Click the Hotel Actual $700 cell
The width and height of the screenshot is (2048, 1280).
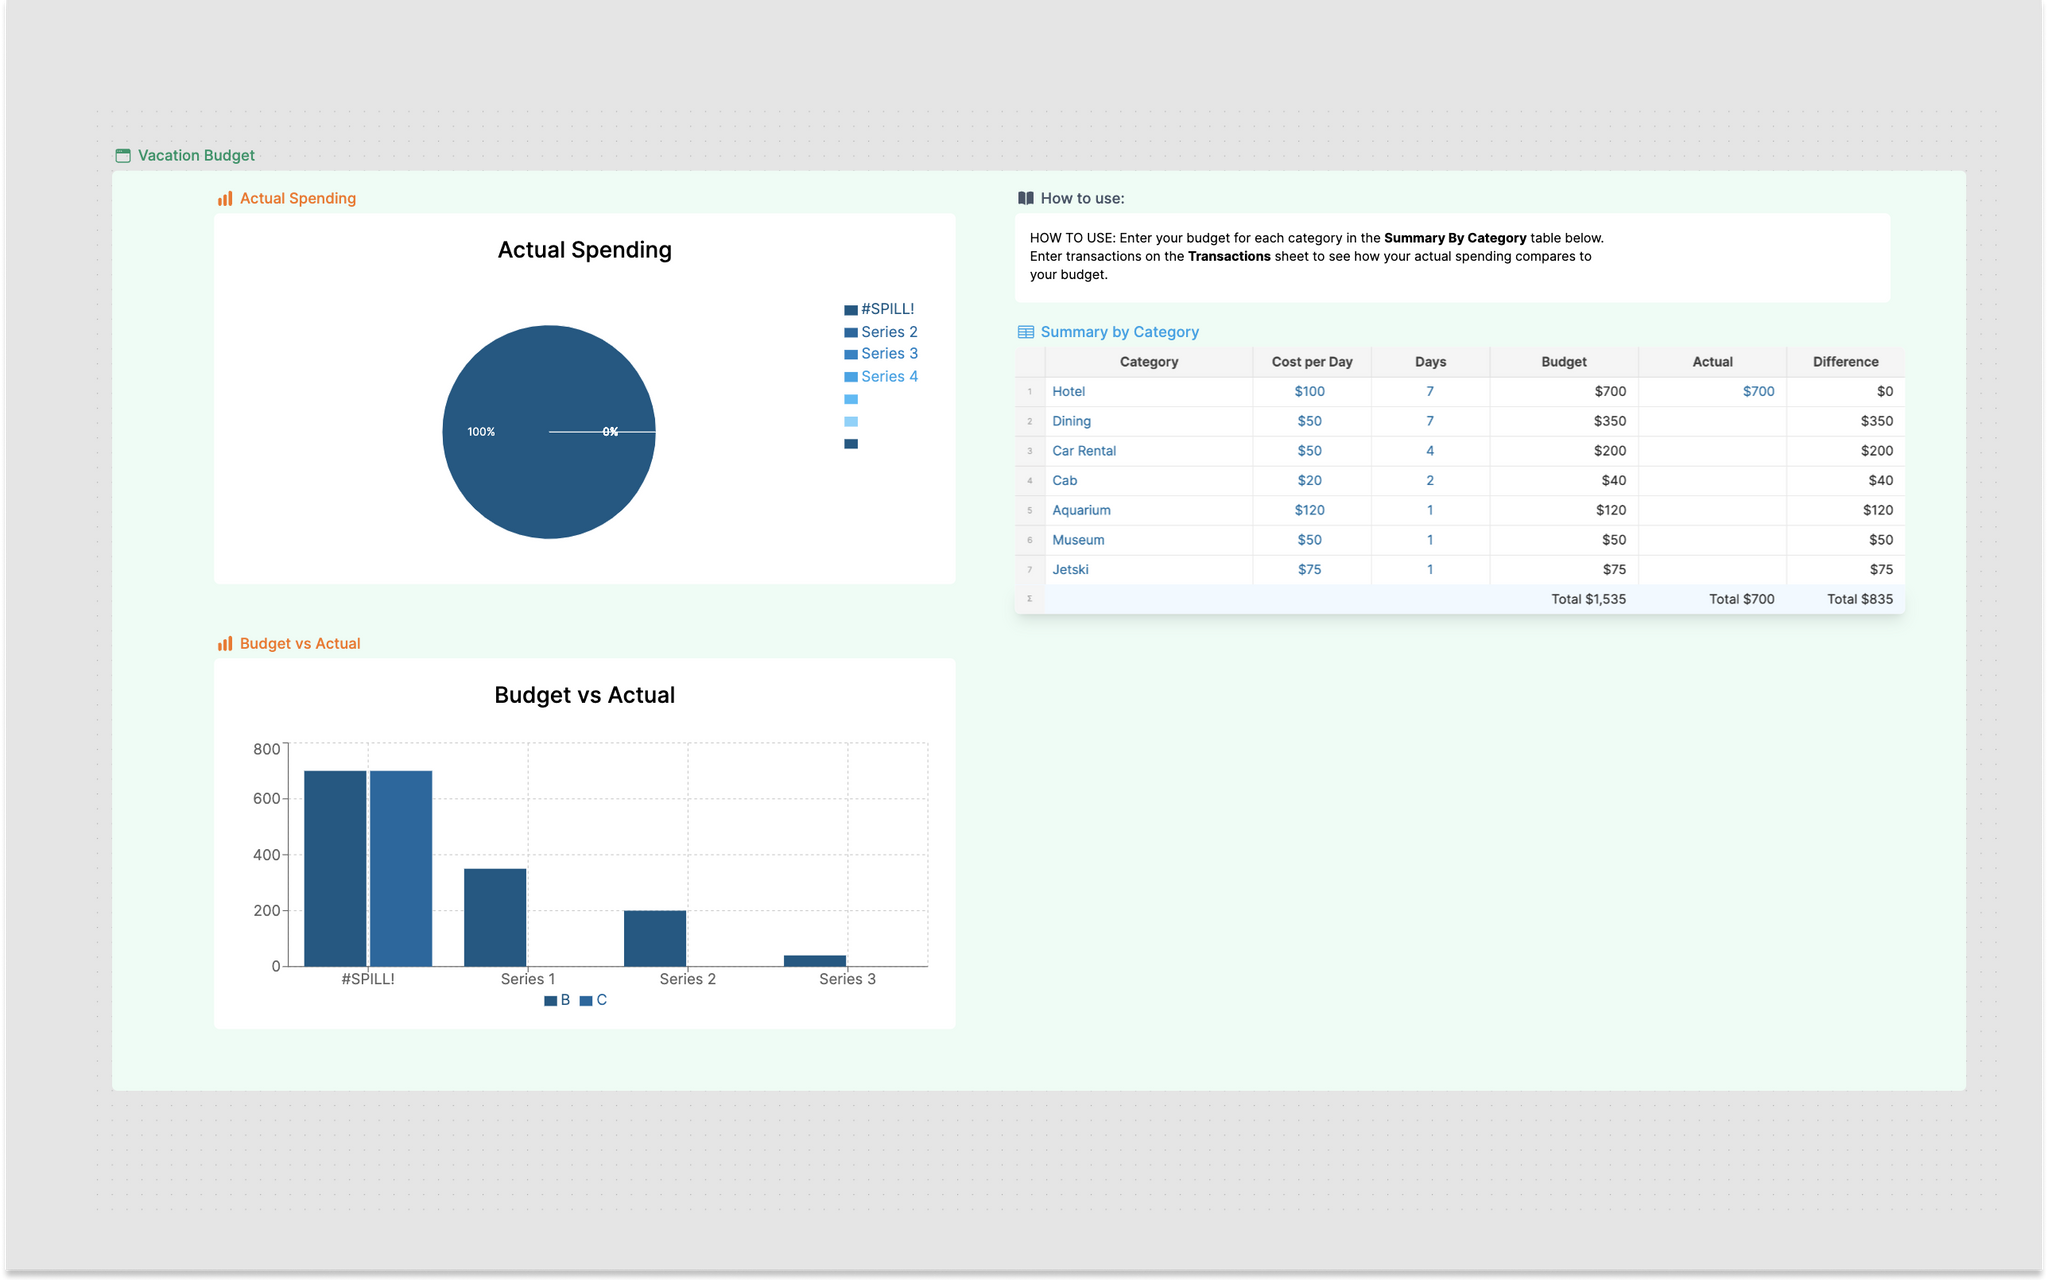click(x=1712, y=392)
